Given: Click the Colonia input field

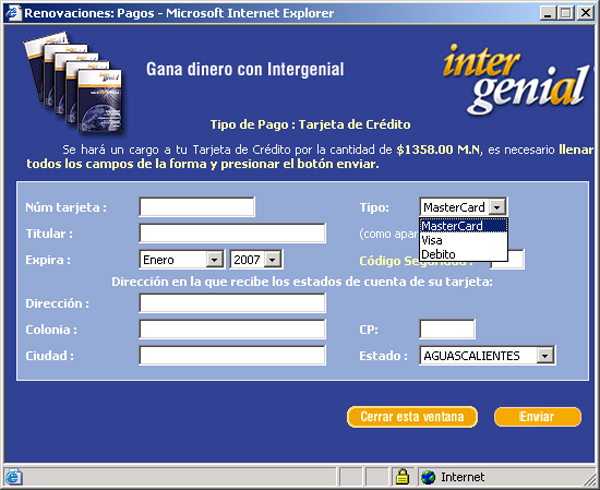Looking at the screenshot, I should click(232, 329).
